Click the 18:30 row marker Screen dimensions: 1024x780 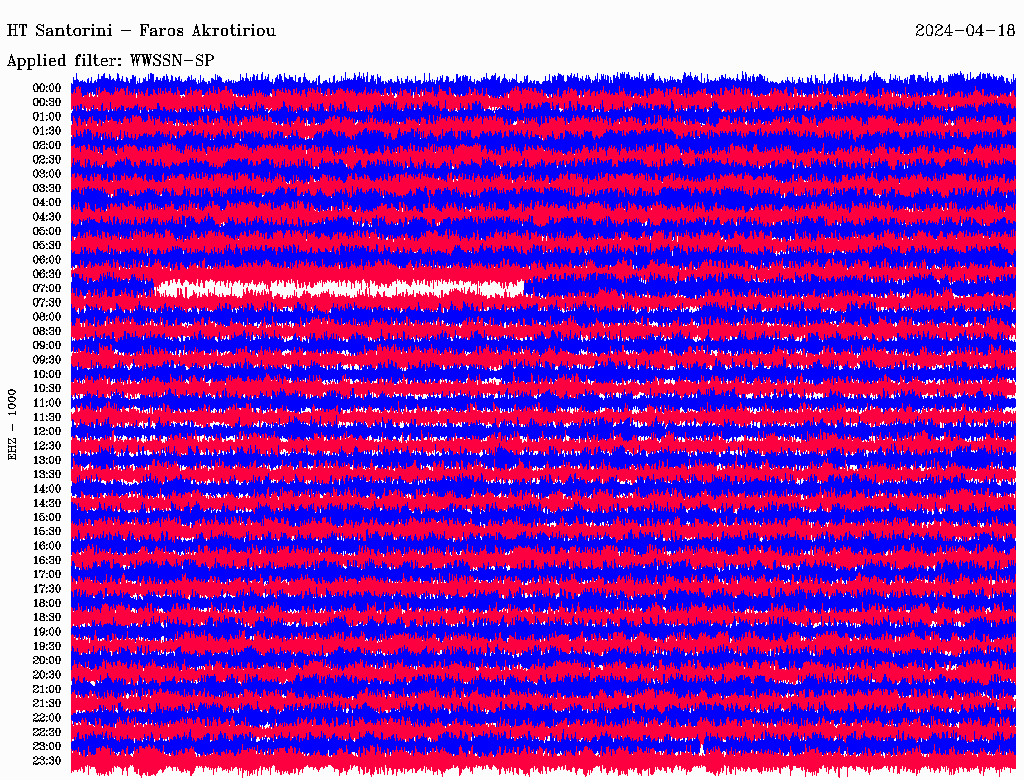pos(47,617)
